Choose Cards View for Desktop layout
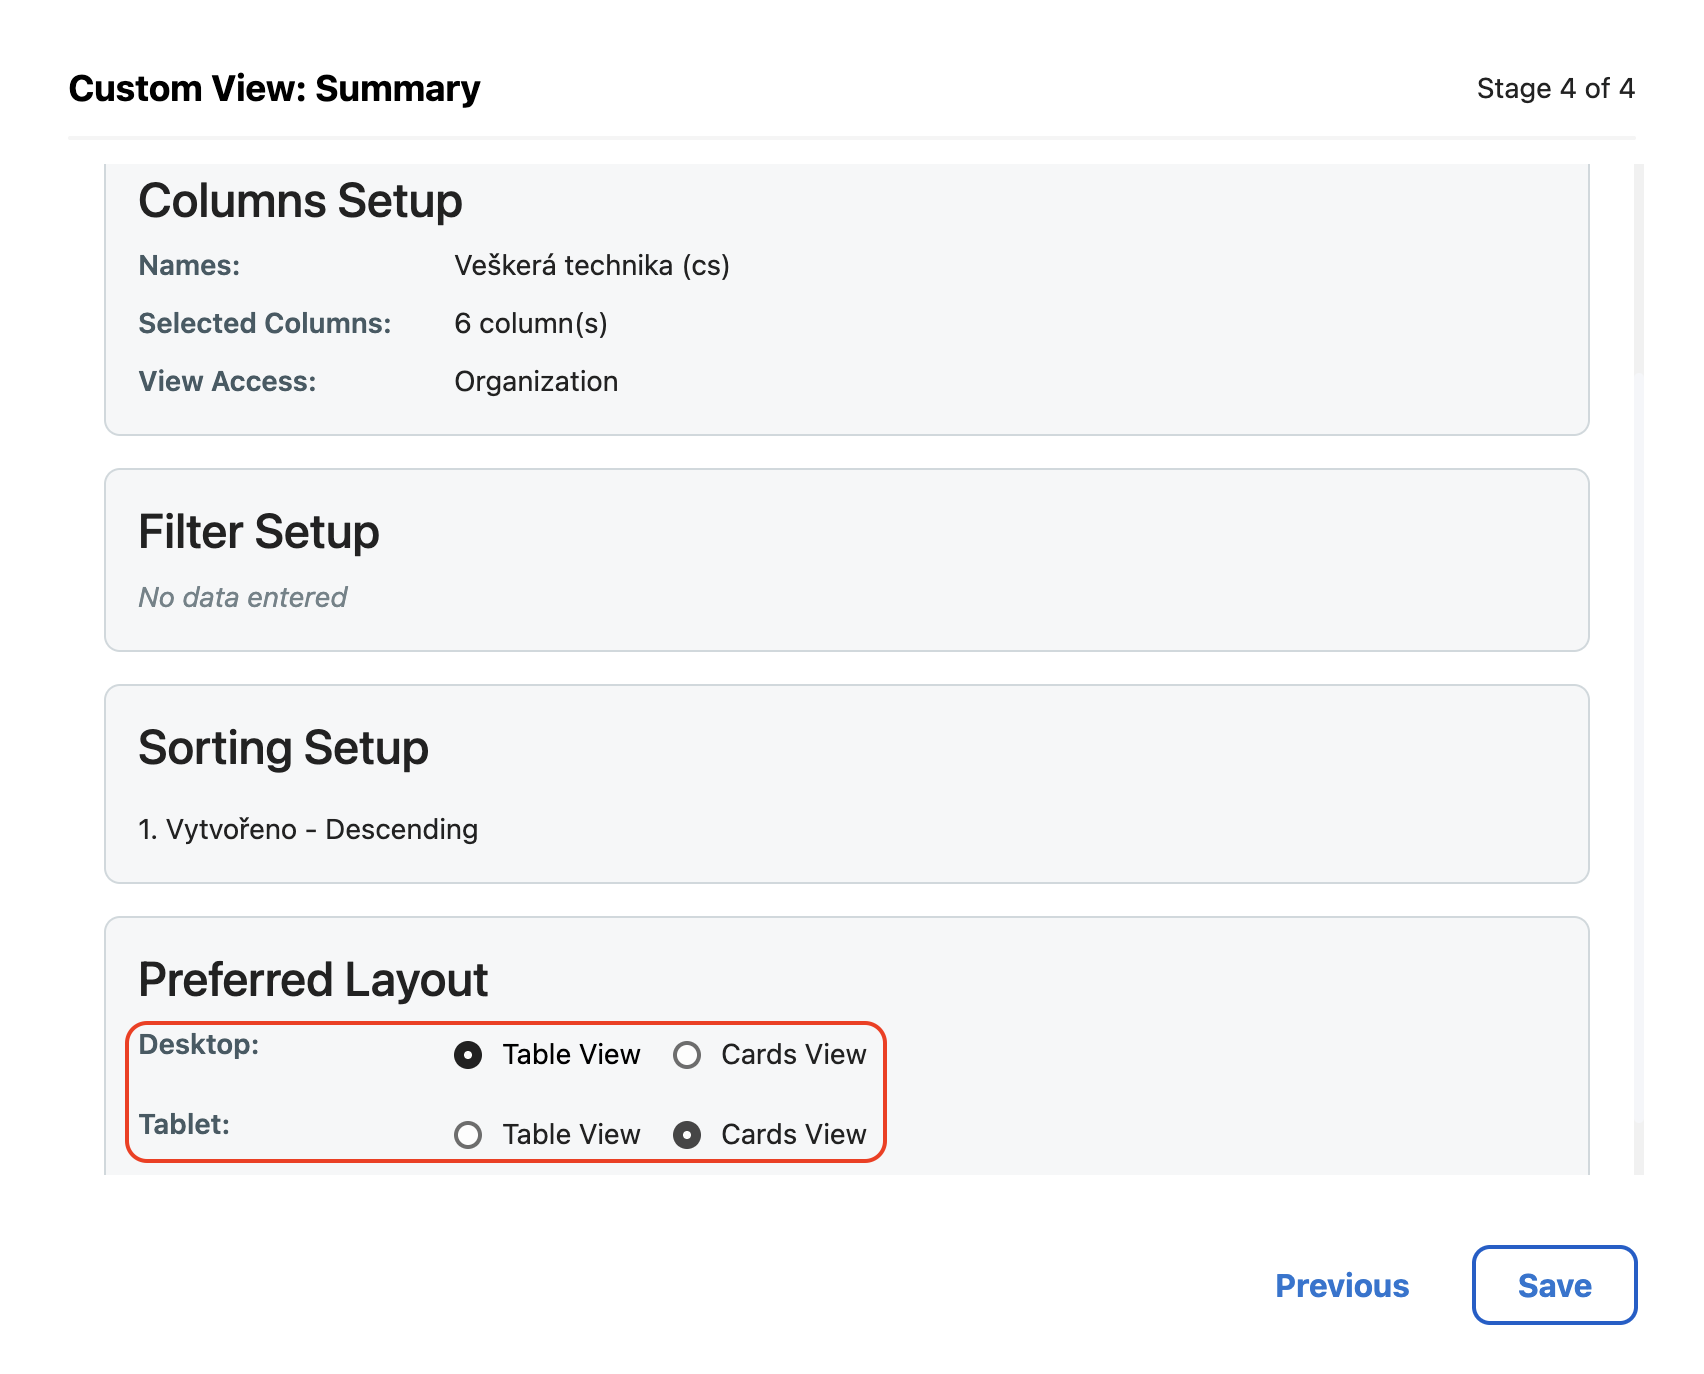 point(687,1055)
